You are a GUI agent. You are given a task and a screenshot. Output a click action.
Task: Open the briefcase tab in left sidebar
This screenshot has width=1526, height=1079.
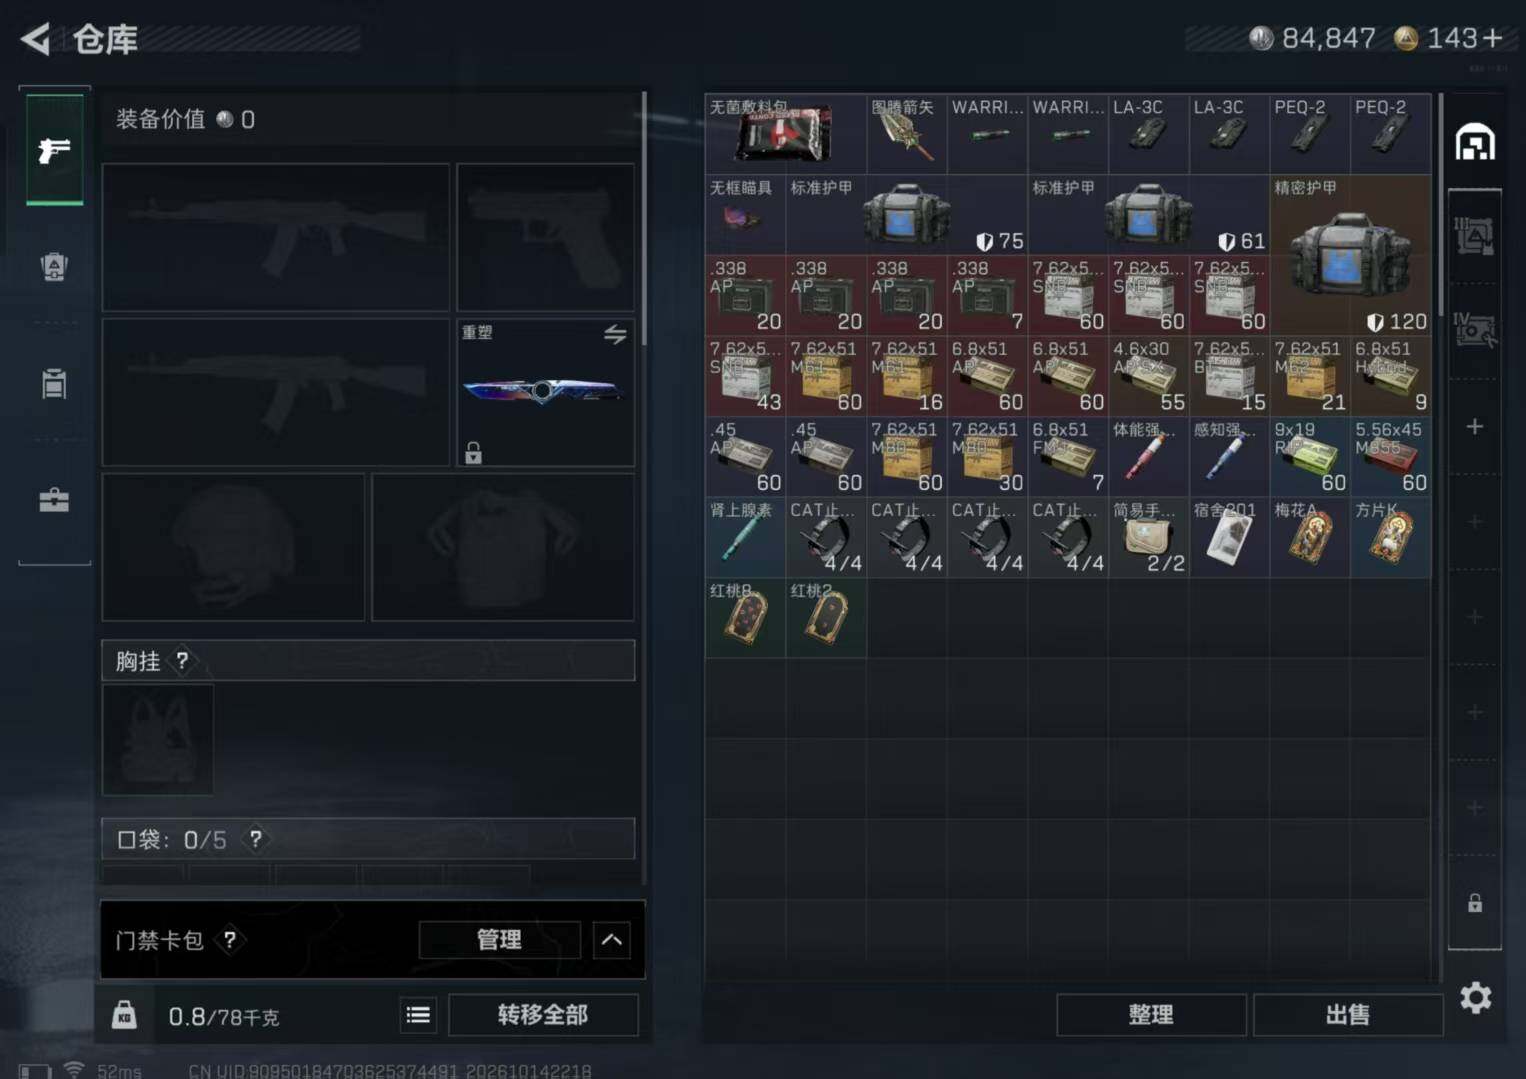pyautogui.click(x=54, y=500)
